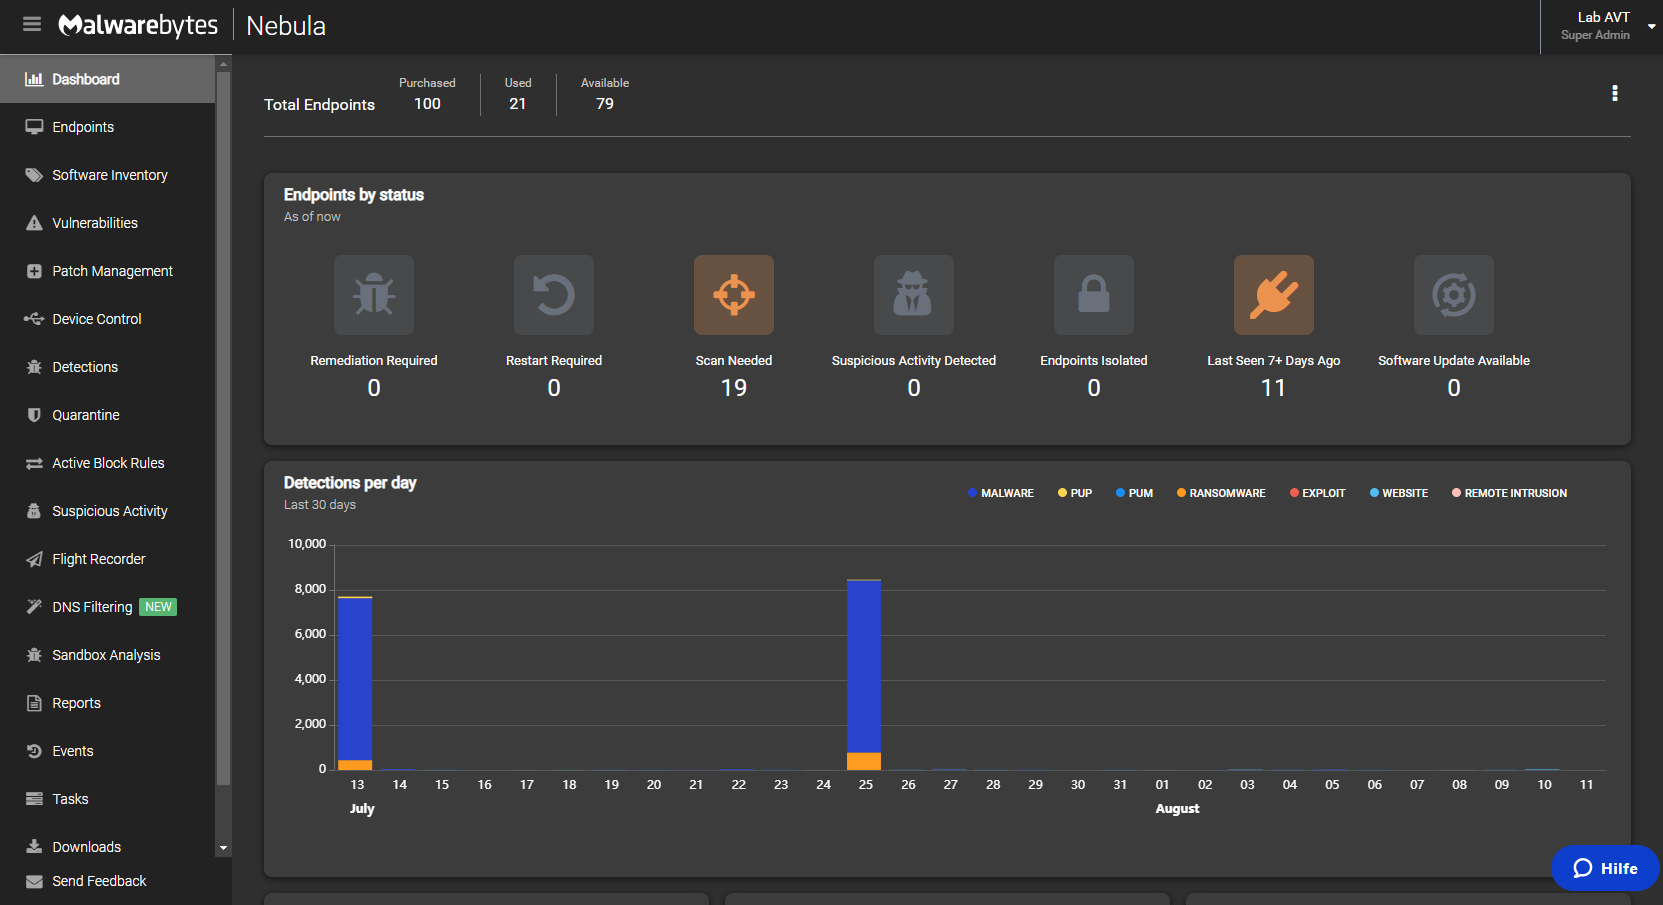Click the blue malware bar for July 25
The height and width of the screenshot is (905, 1663).
pos(864,665)
